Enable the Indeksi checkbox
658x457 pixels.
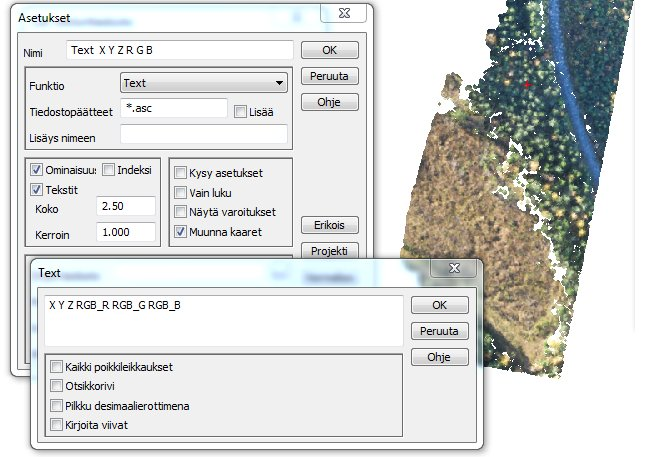coord(108,170)
